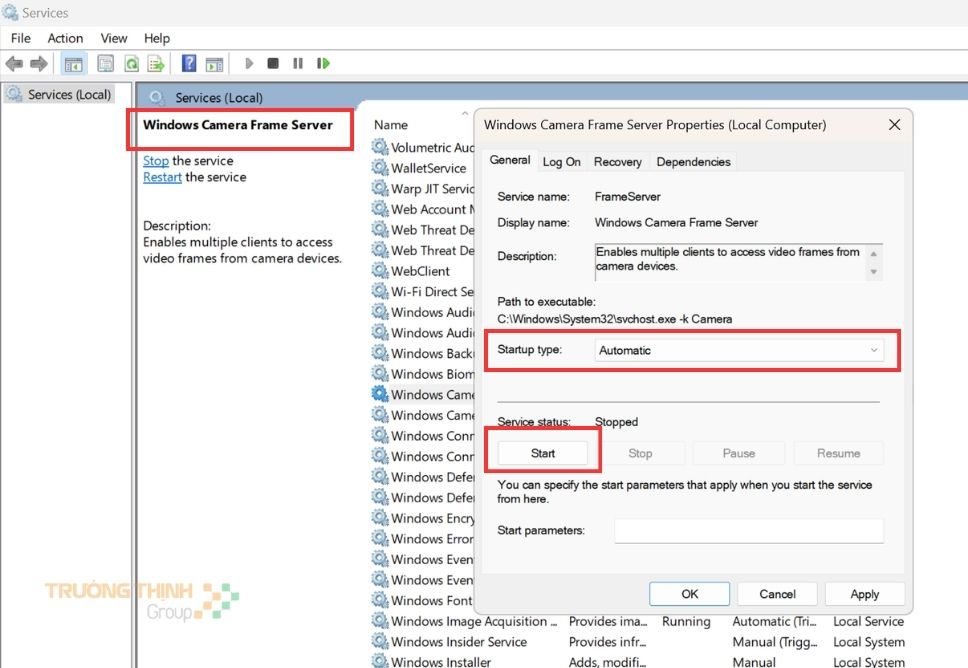
Task: Click Apply in the Properties dialog
Action: [x=864, y=594]
